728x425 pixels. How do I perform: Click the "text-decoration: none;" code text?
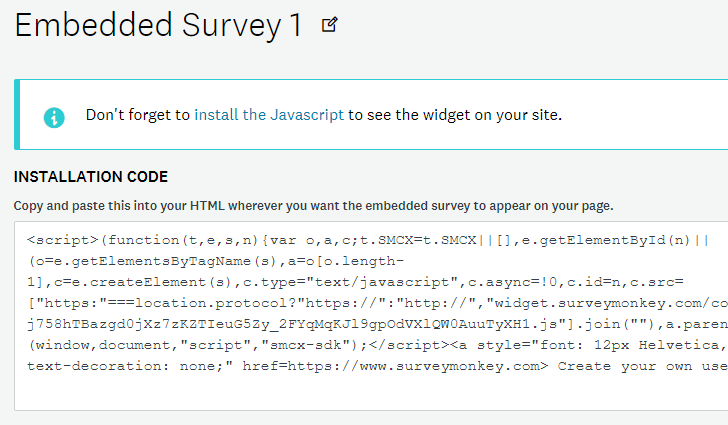point(130,366)
